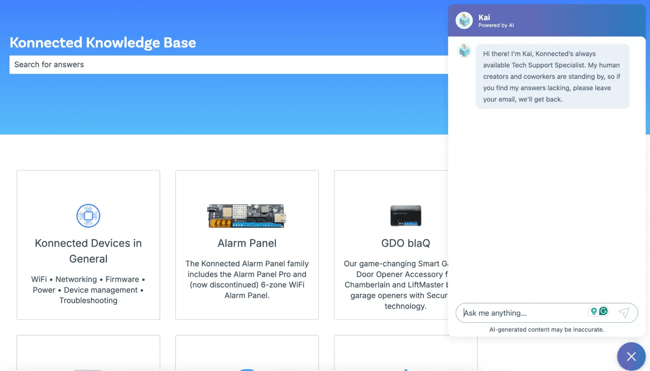
Task: Click Kai's greeting message bubble
Action: (x=553, y=76)
